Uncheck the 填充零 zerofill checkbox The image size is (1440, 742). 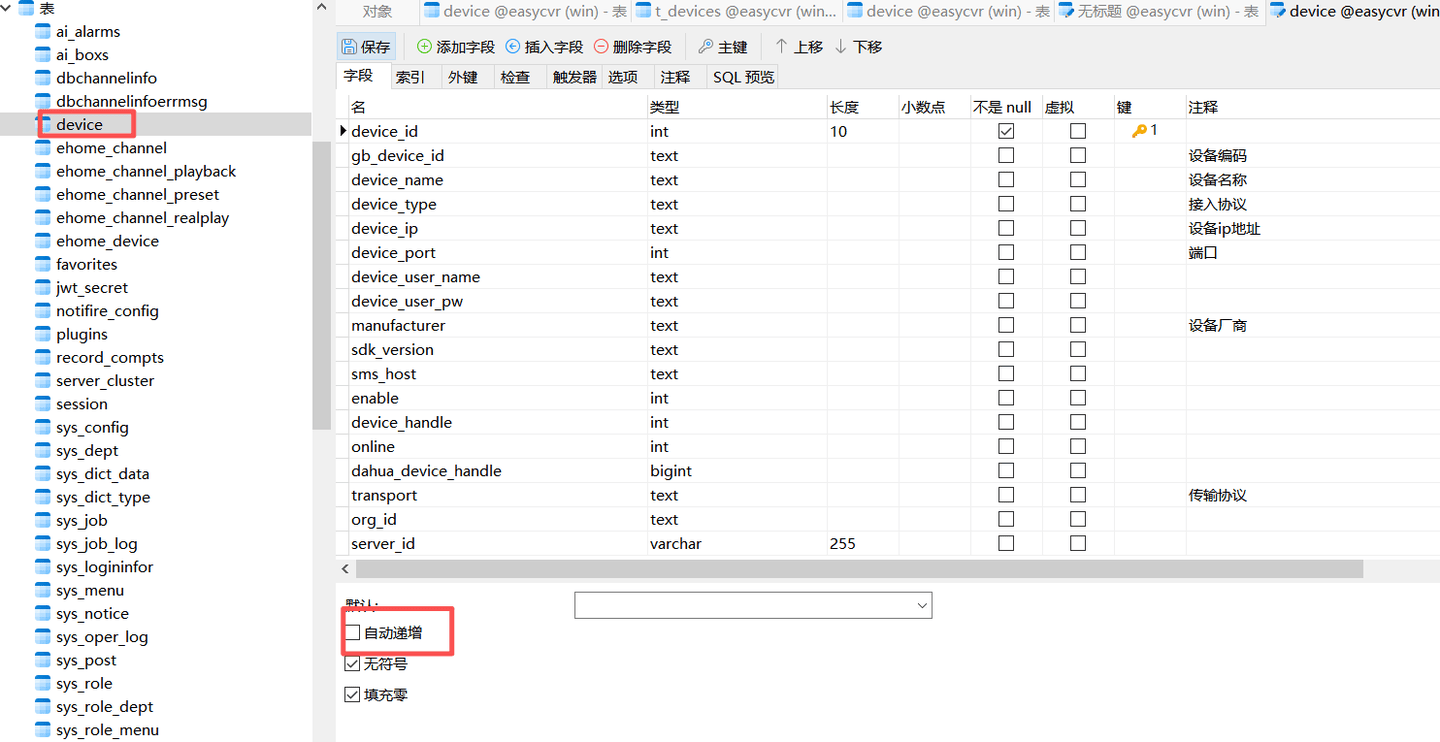click(352, 695)
